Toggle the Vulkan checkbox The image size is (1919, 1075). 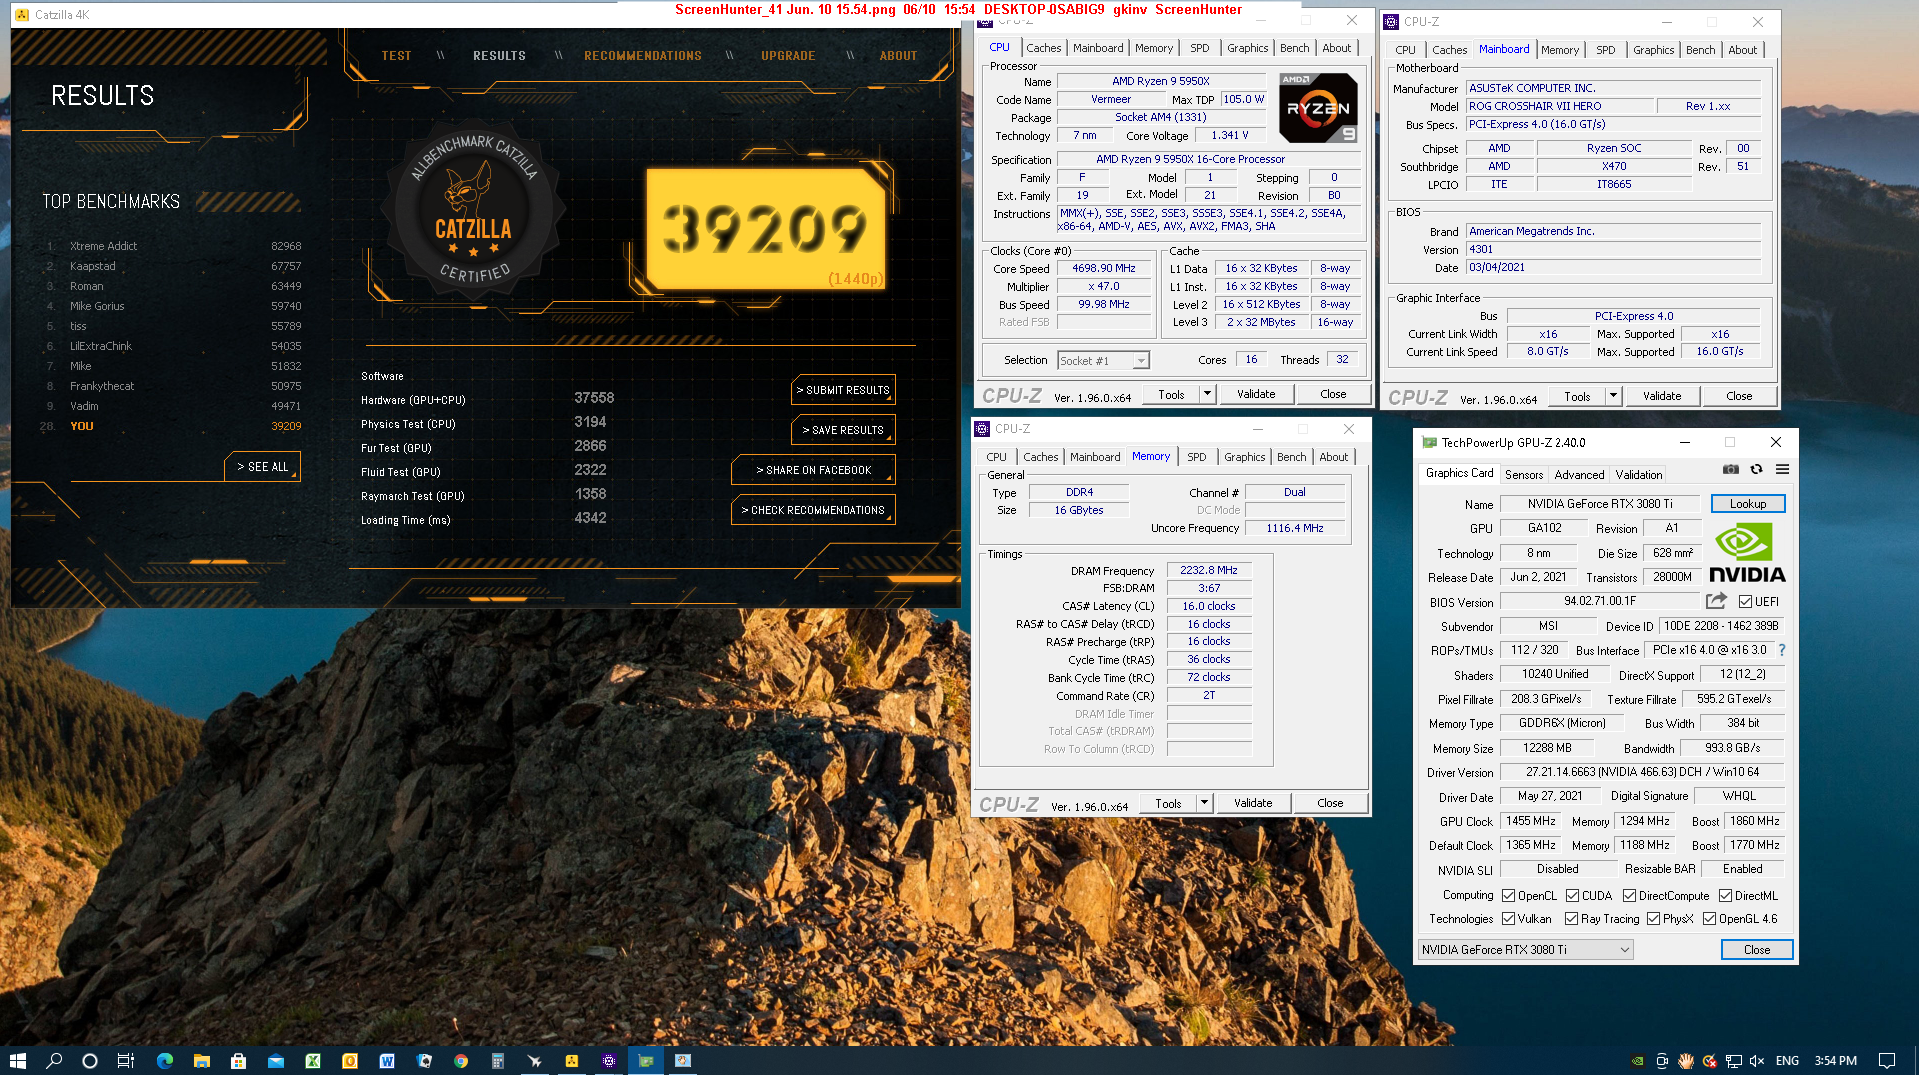pyautogui.click(x=1508, y=919)
